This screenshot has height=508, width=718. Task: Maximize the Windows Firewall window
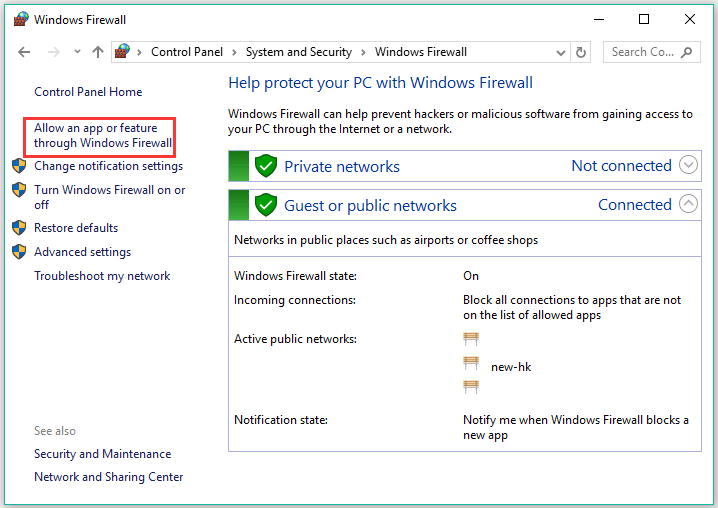tap(644, 19)
